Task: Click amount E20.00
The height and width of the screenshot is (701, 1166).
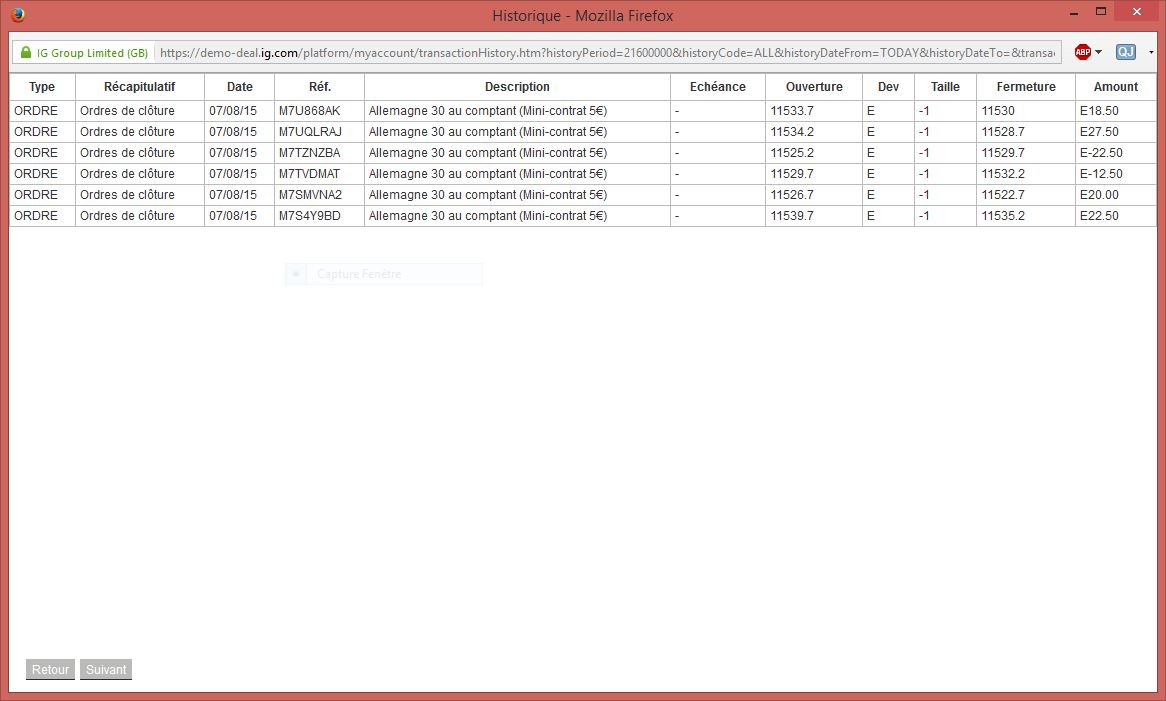Action: [x=1099, y=195]
